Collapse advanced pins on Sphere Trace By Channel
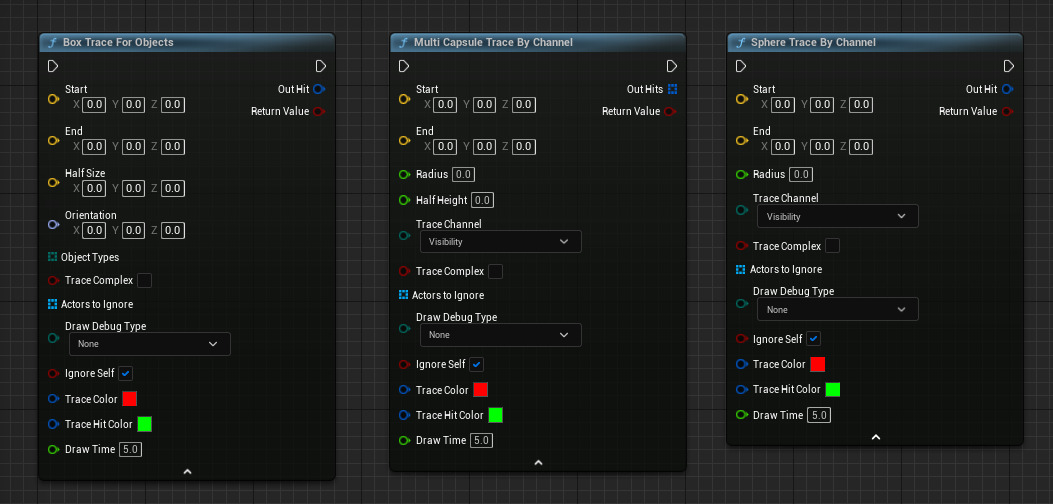Image resolution: width=1053 pixels, height=504 pixels. point(876,437)
